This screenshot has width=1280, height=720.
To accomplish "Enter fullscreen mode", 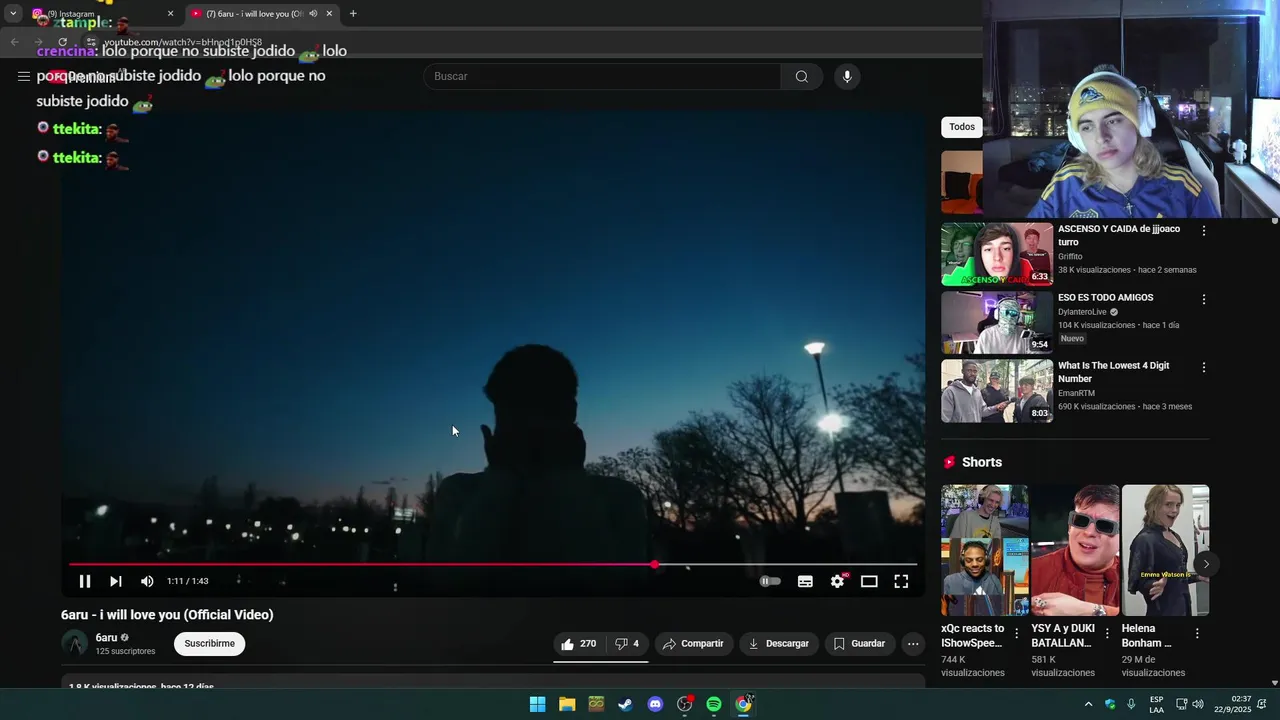I will [901, 581].
